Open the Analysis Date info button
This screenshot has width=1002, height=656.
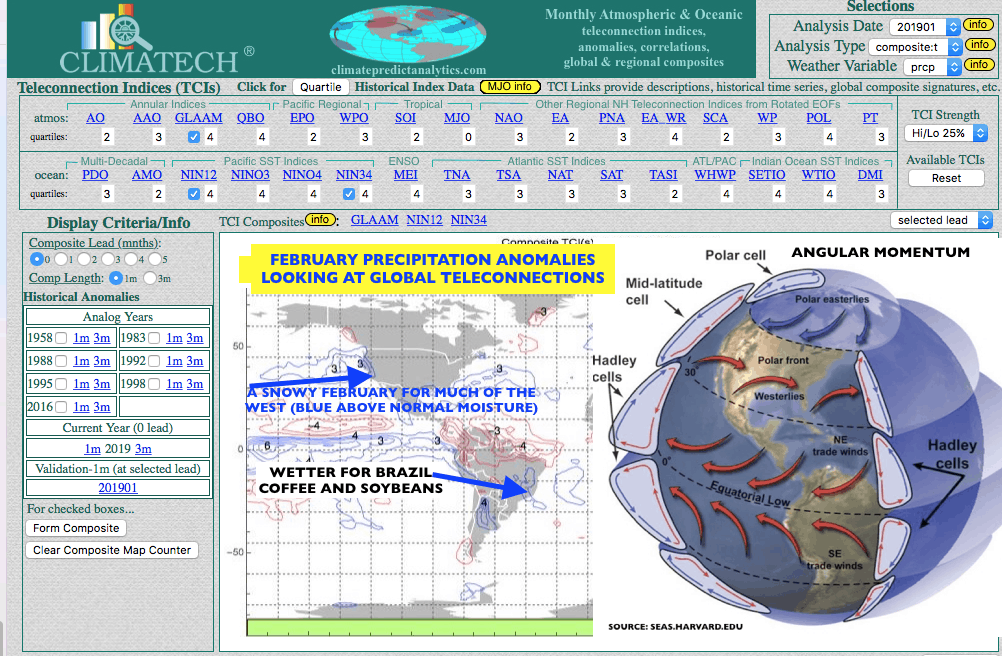[x=977, y=26]
